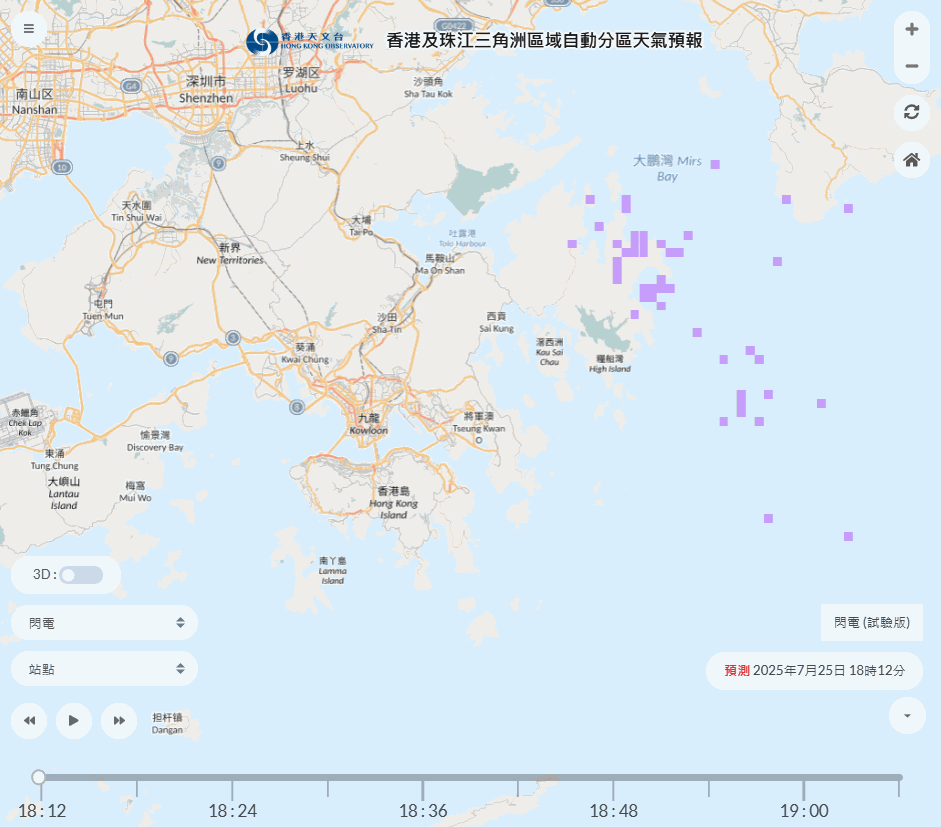Reset map to home view
Image resolution: width=941 pixels, height=827 pixels.
(911, 159)
